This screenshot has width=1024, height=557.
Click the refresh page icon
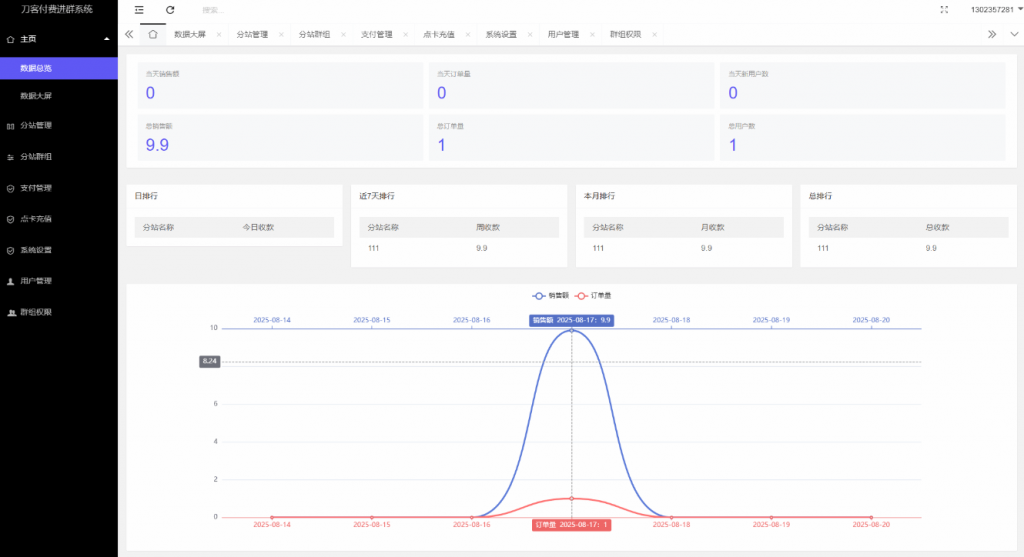coord(170,10)
